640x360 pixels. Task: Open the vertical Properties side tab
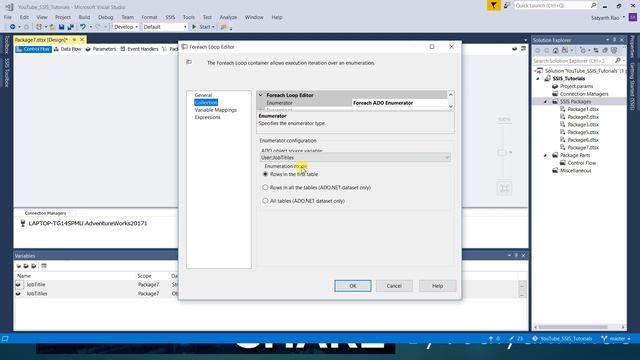coord(632,47)
